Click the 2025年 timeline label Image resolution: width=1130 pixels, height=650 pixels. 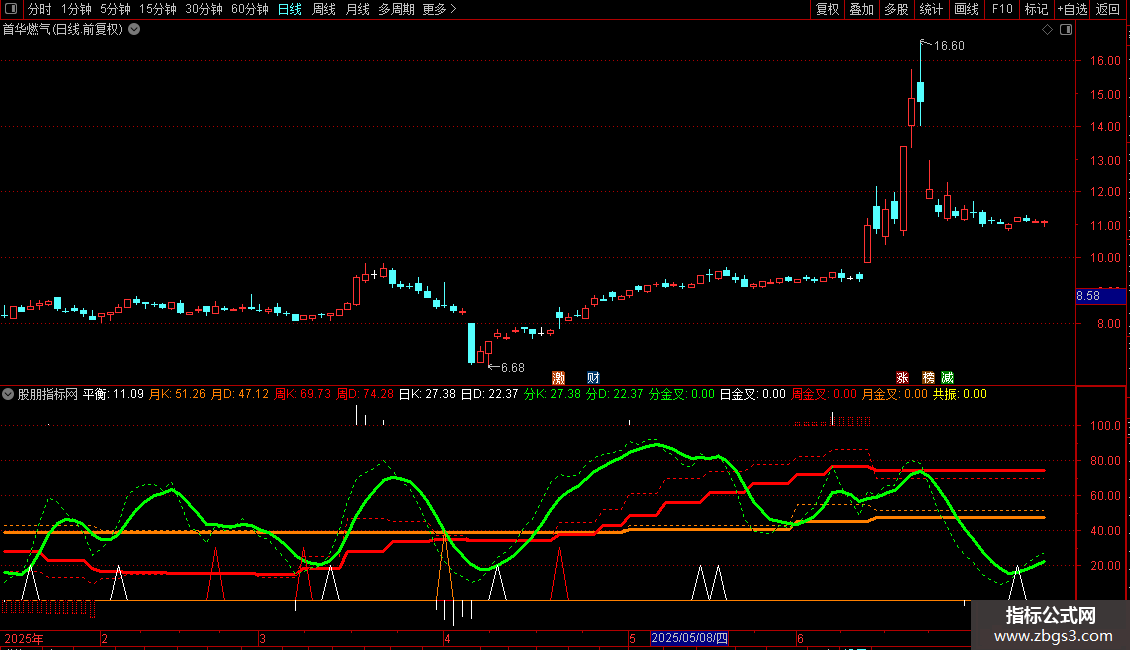[x=24, y=638]
